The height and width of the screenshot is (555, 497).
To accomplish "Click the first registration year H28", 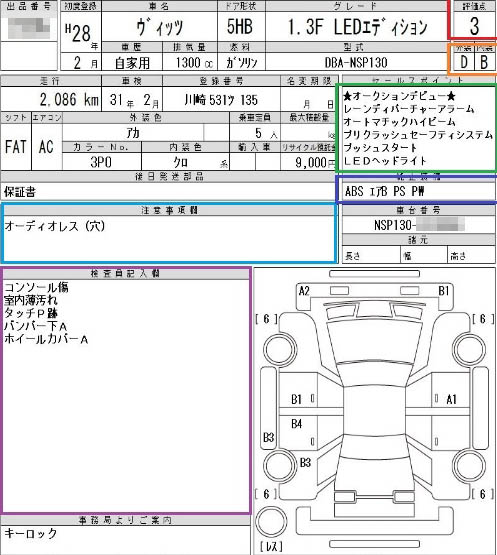I will [x=79, y=34].
